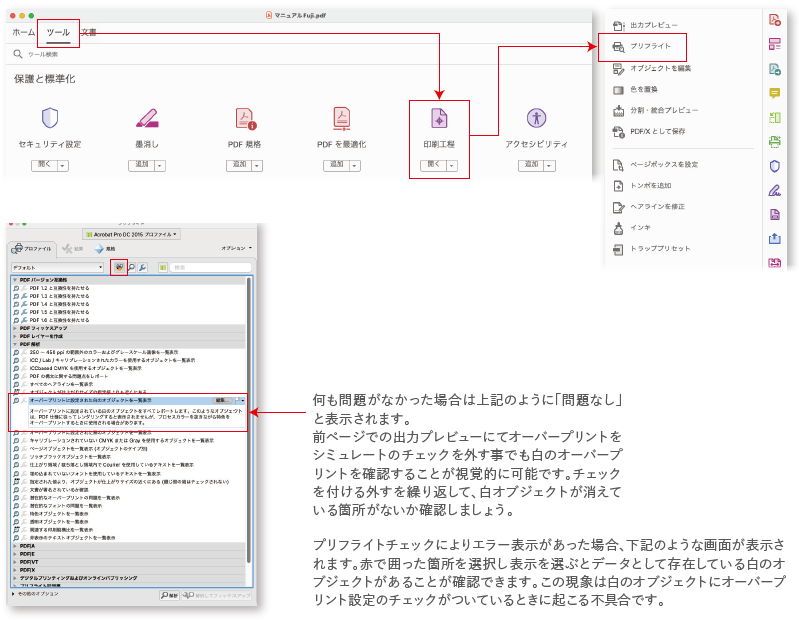
Task: Select the 墨消し redaction tool icon
Action: pyautogui.click(x=147, y=118)
